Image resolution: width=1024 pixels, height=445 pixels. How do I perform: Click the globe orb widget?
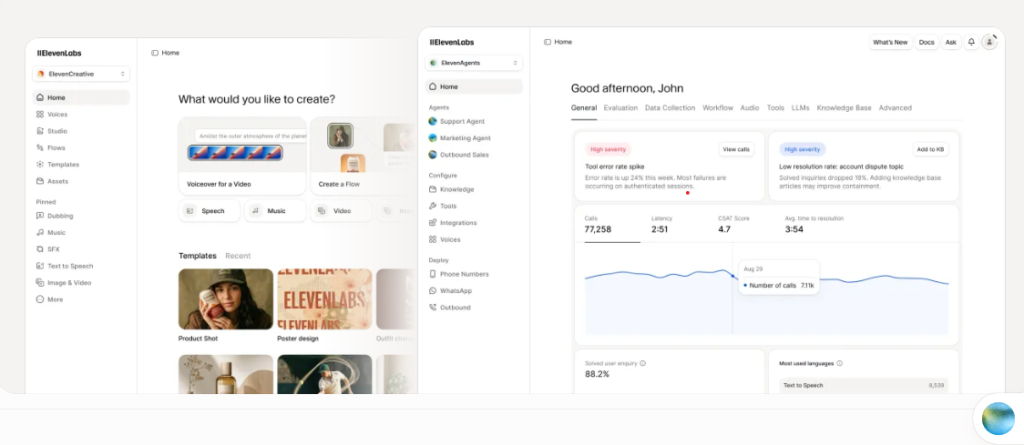pyautogui.click(x=998, y=419)
